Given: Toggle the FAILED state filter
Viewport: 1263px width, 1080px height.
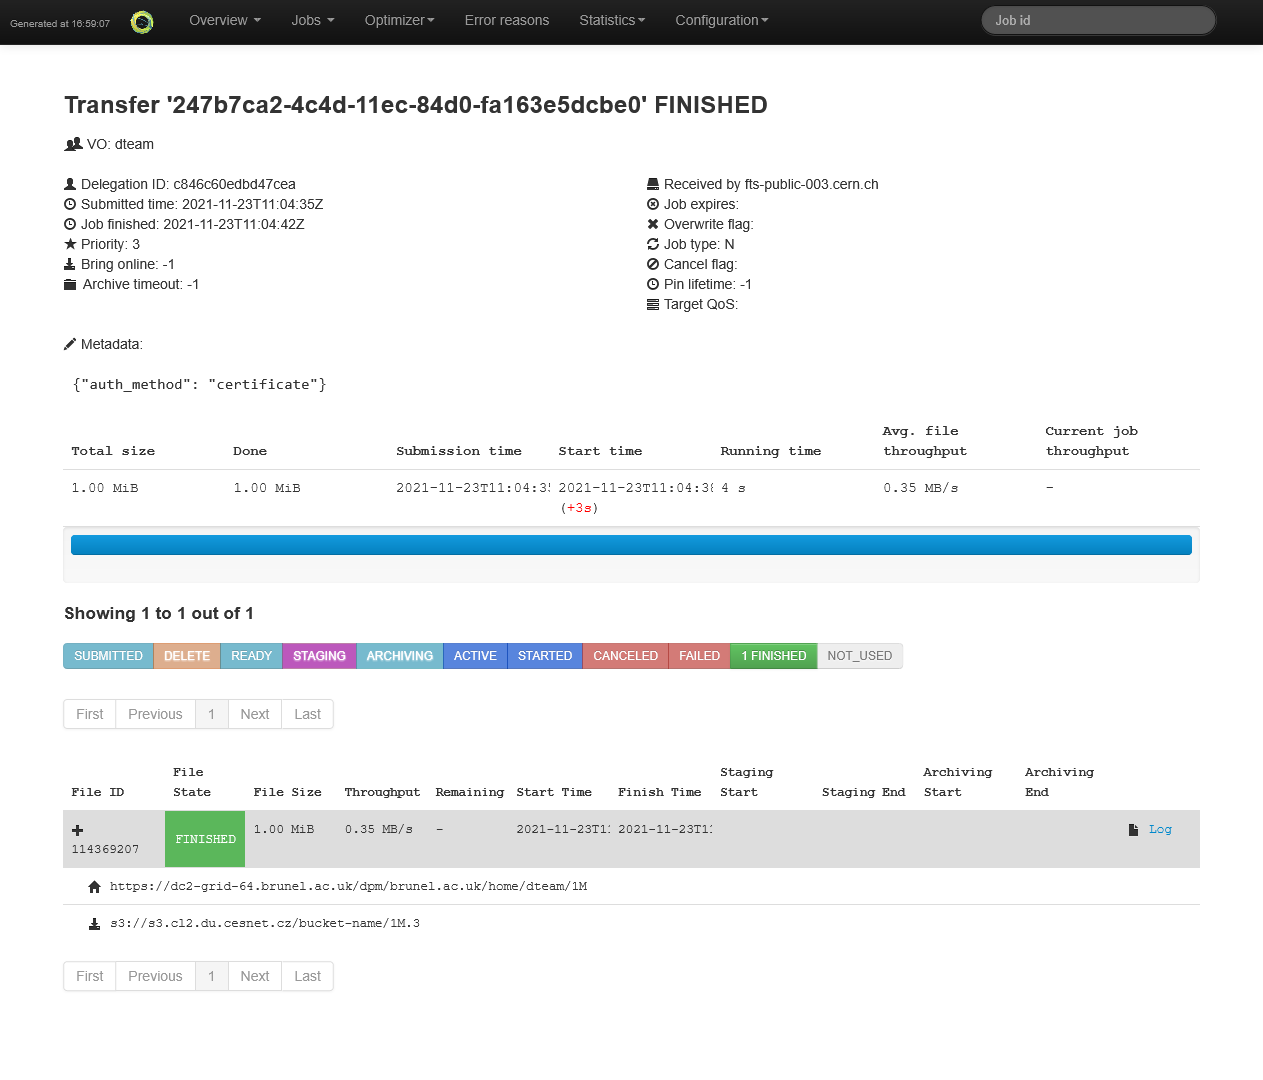Looking at the screenshot, I should coord(699,656).
